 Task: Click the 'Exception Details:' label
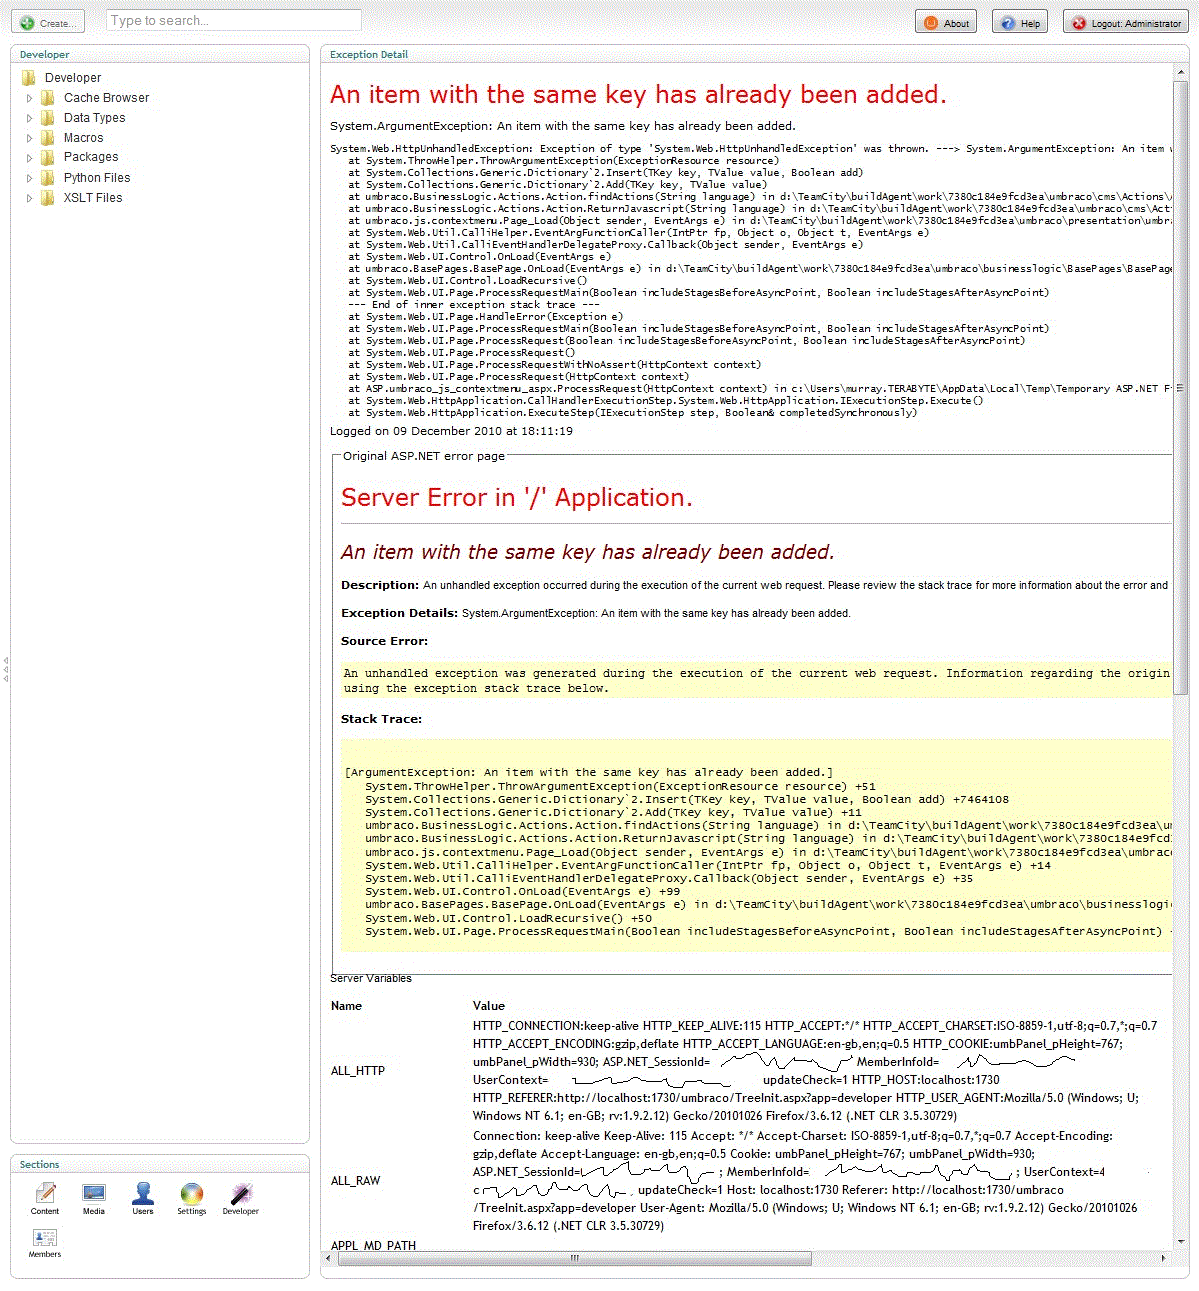coord(400,613)
